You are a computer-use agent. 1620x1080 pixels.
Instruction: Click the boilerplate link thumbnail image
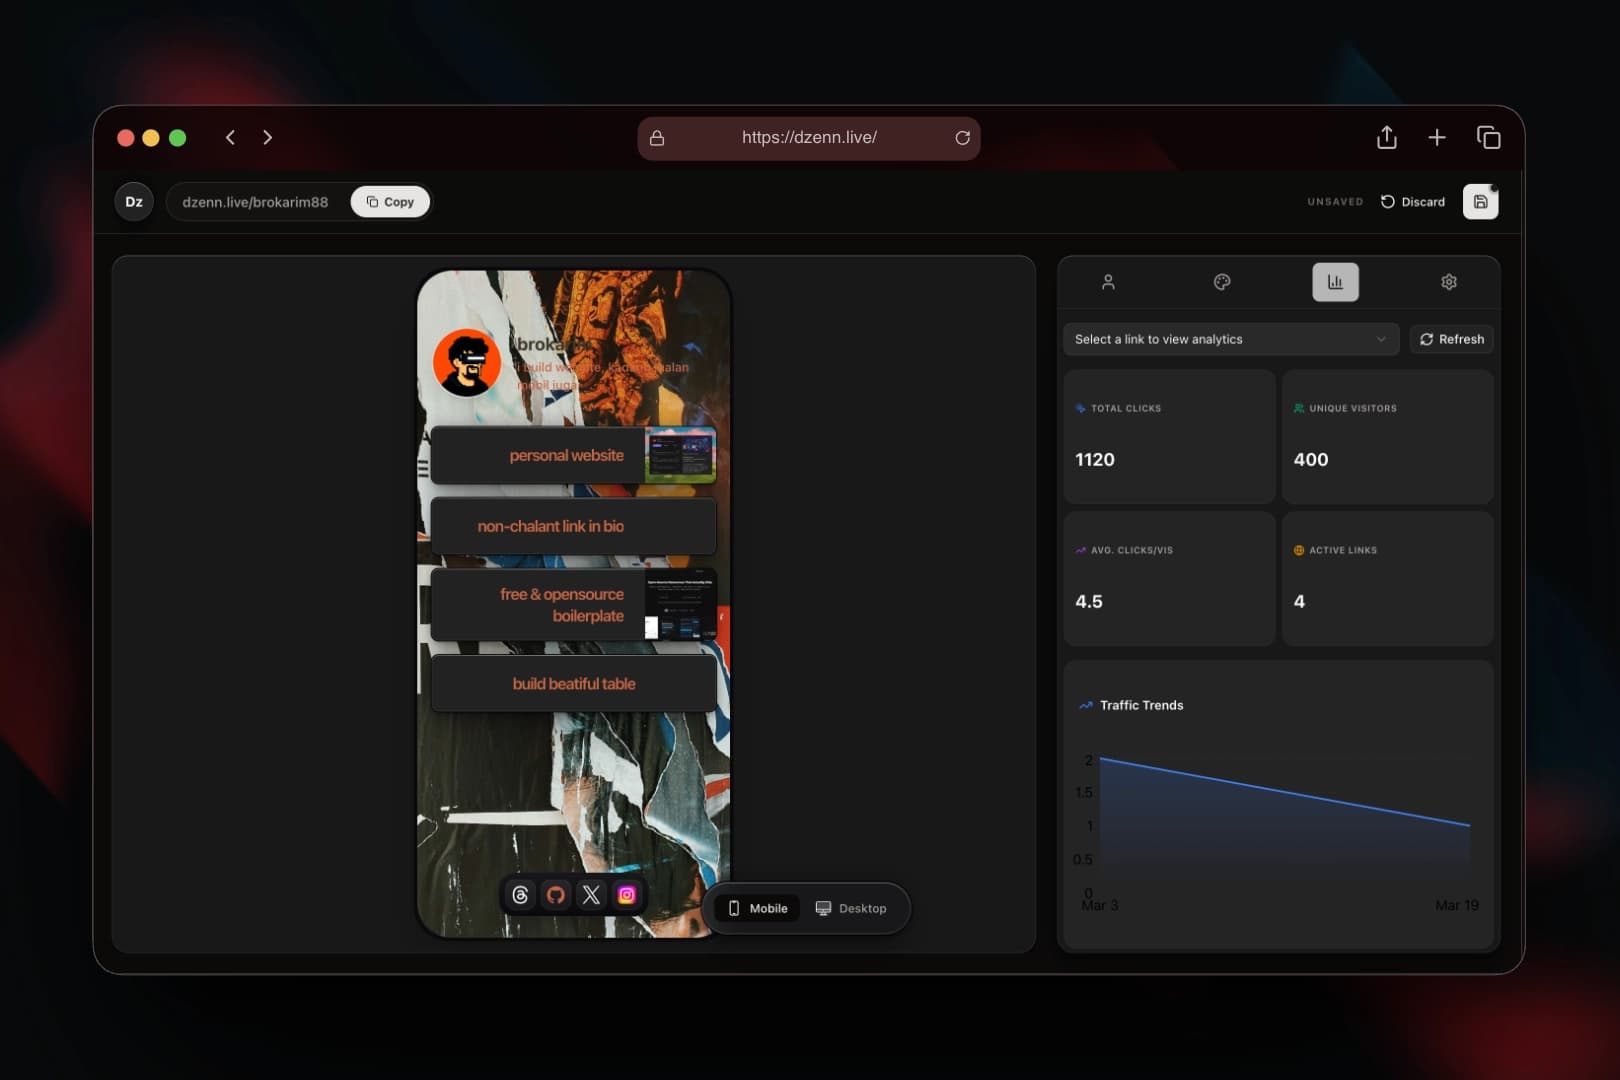coord(680,605)
